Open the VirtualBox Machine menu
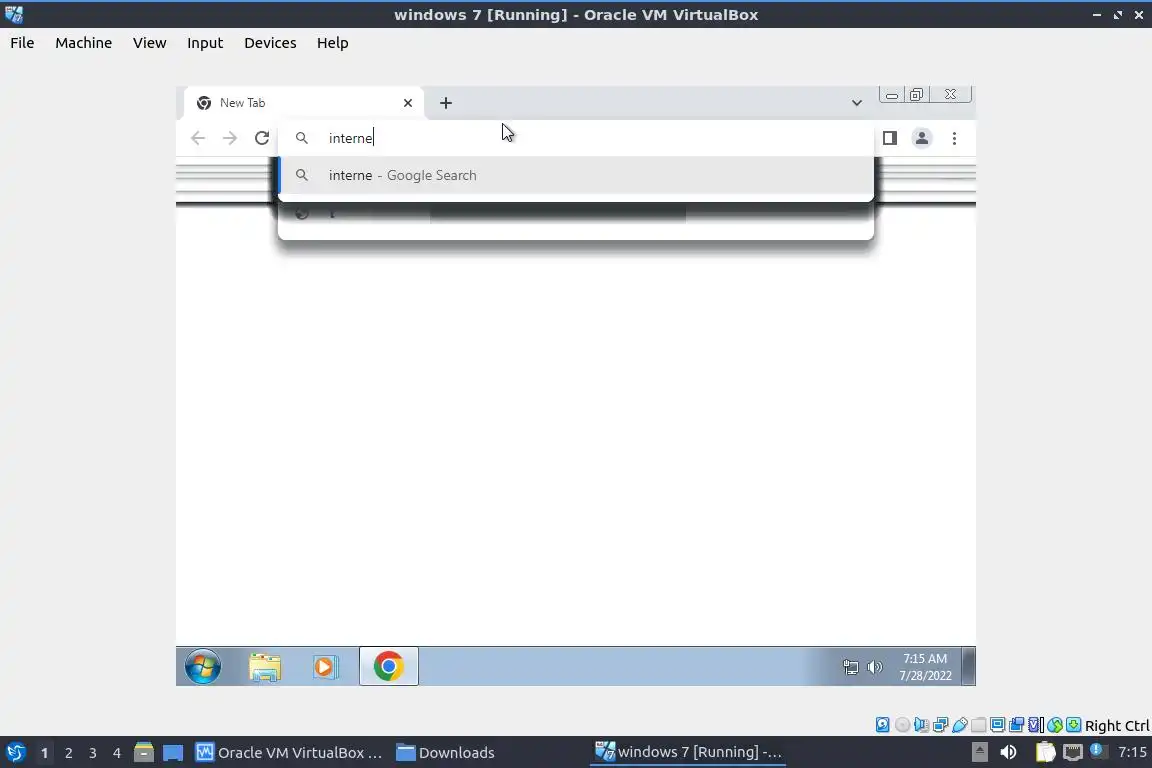1152x768 pixels. 84,43
